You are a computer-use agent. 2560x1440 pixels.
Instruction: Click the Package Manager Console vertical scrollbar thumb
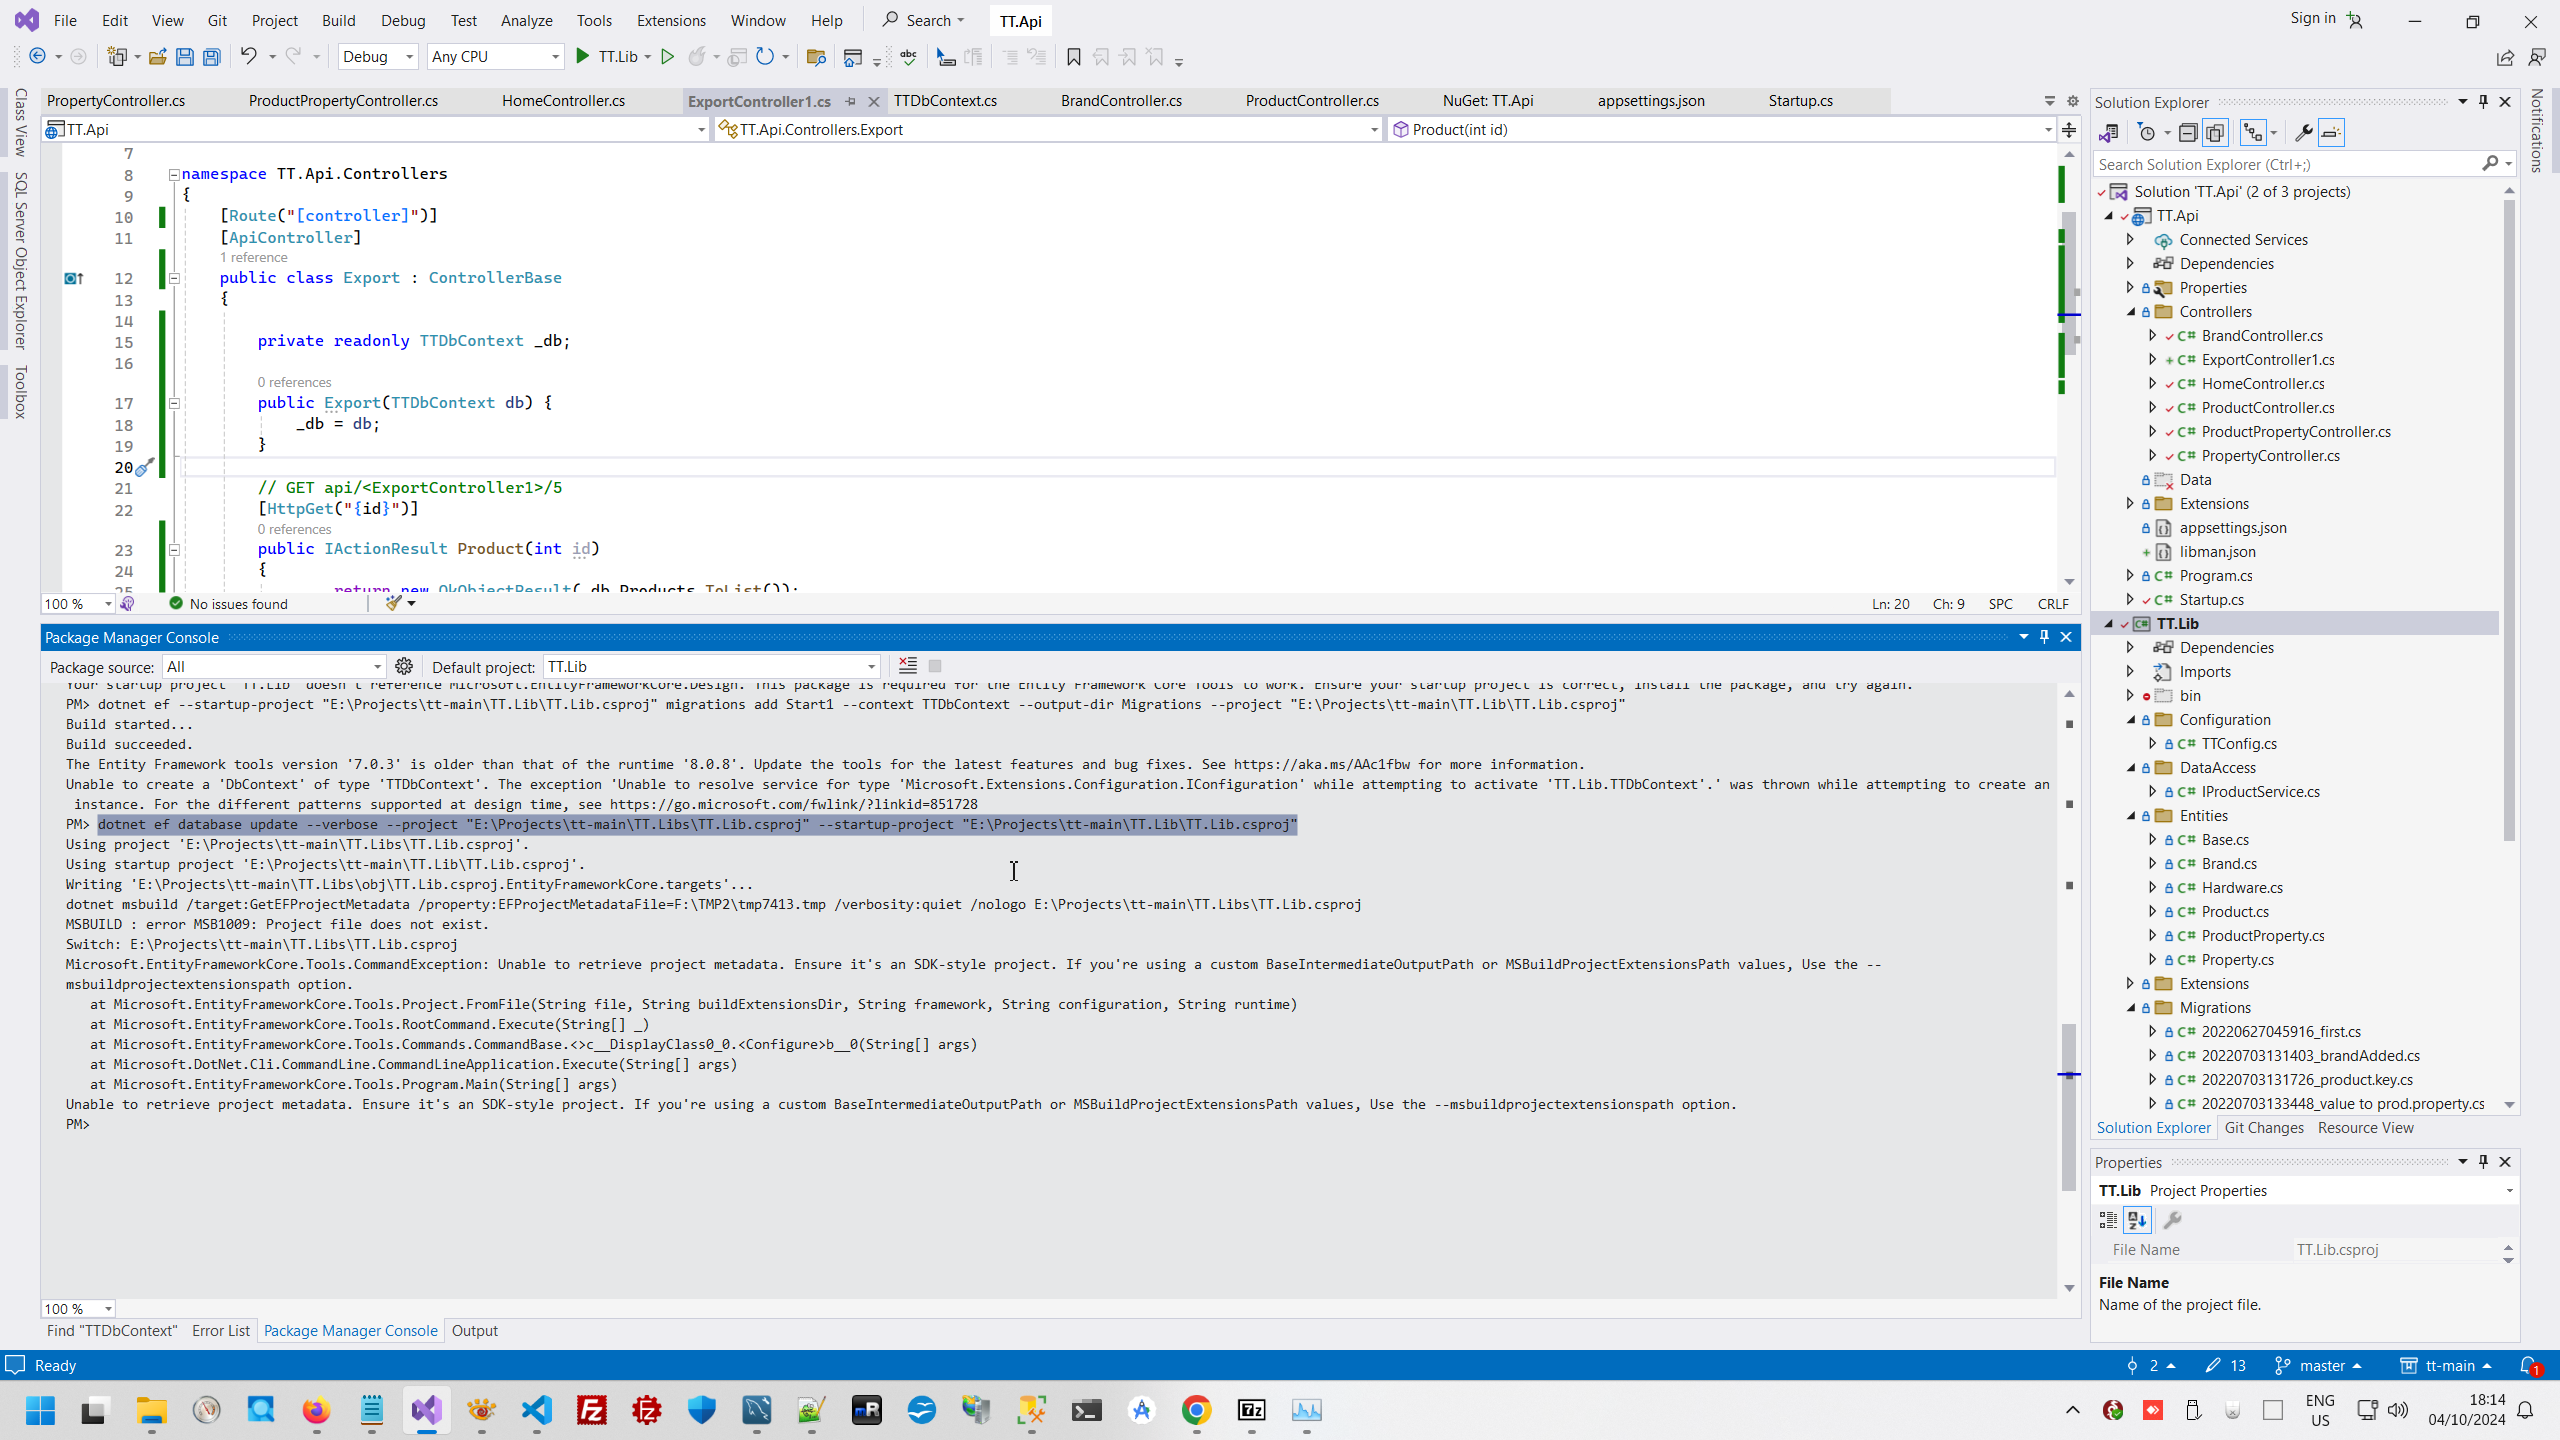point(2069,1105)
